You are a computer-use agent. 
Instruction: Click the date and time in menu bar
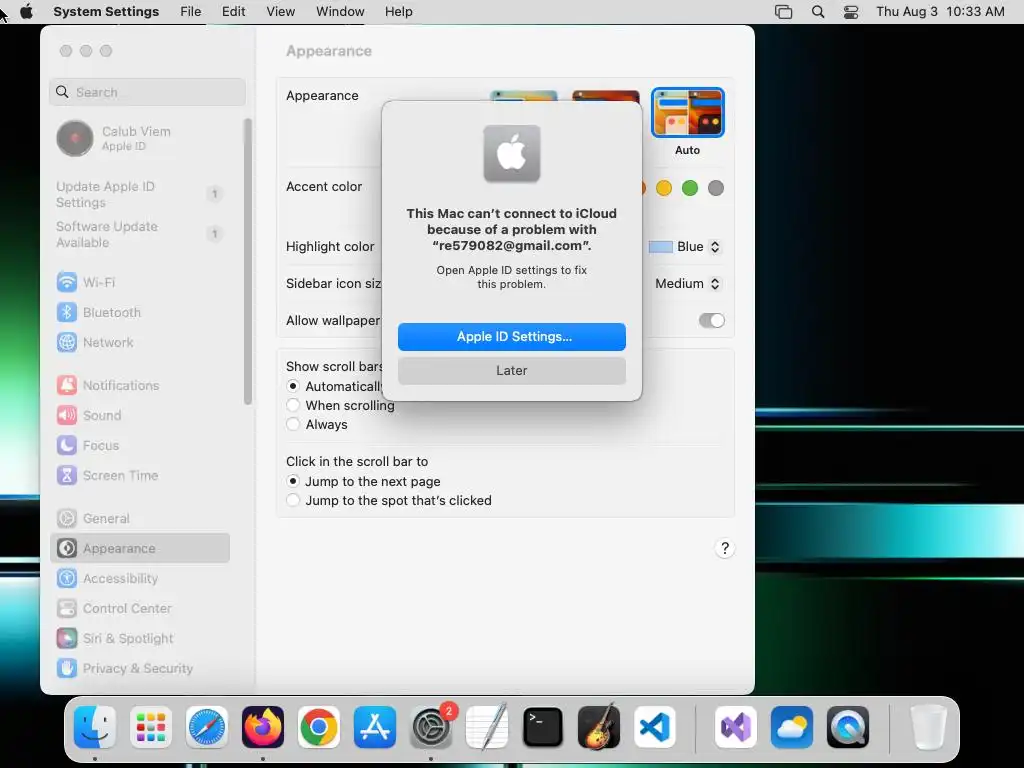pyautogui.click(x=940, y=12)
